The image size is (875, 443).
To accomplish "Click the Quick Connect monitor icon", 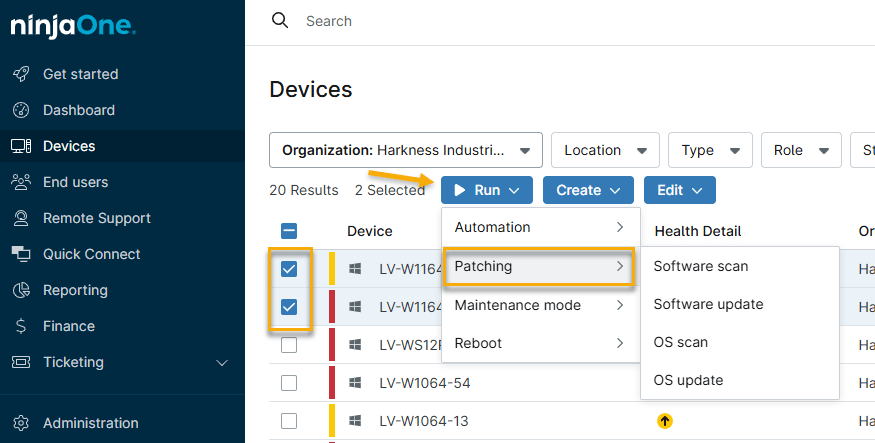I will point(21,254).
